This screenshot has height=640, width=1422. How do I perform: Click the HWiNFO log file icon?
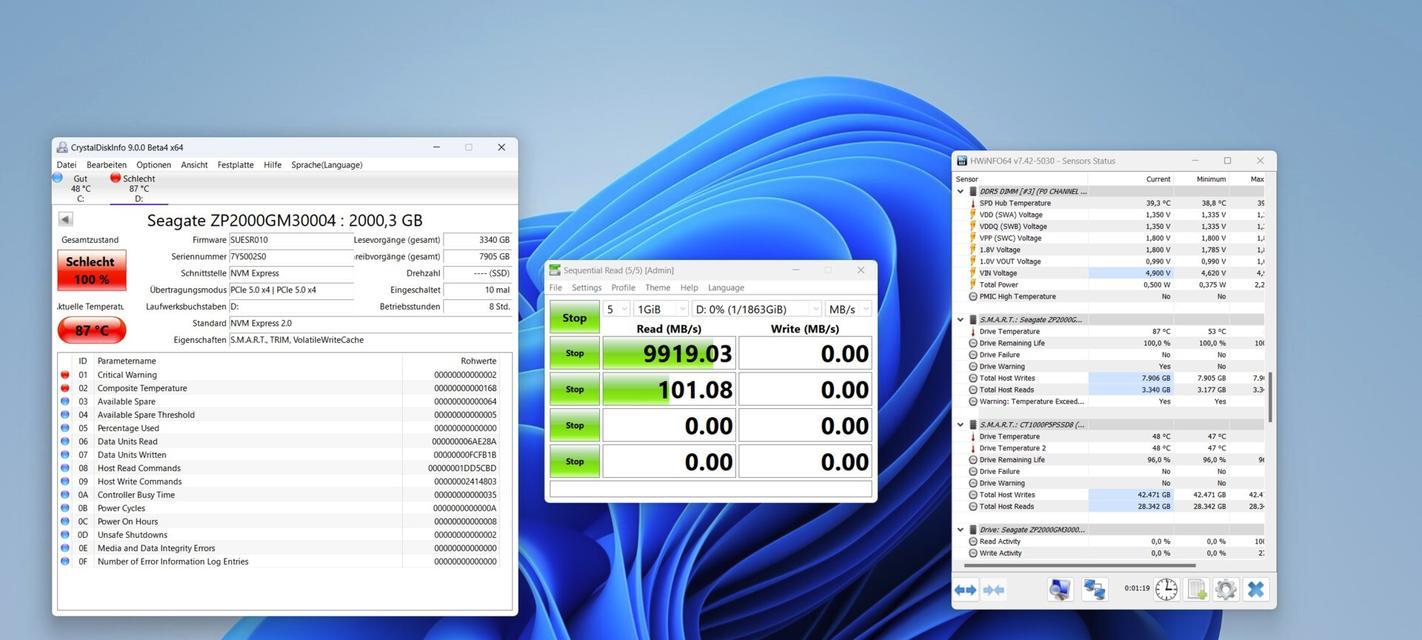click(1196, 589)
